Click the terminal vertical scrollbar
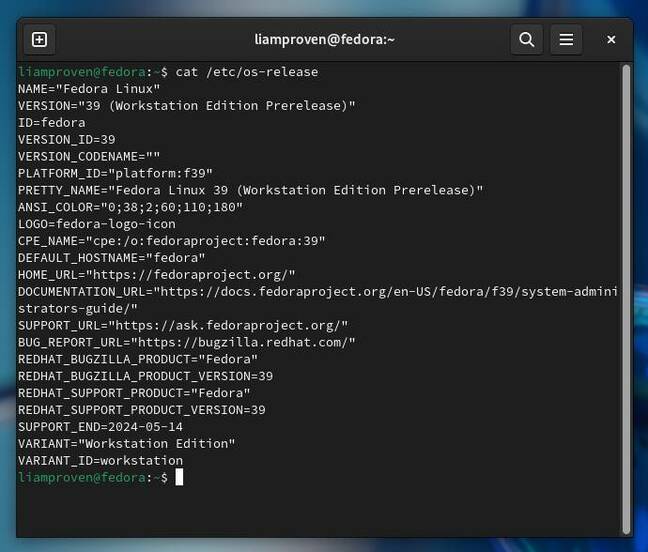Screen dimensions: 648x552 [627, 299]
